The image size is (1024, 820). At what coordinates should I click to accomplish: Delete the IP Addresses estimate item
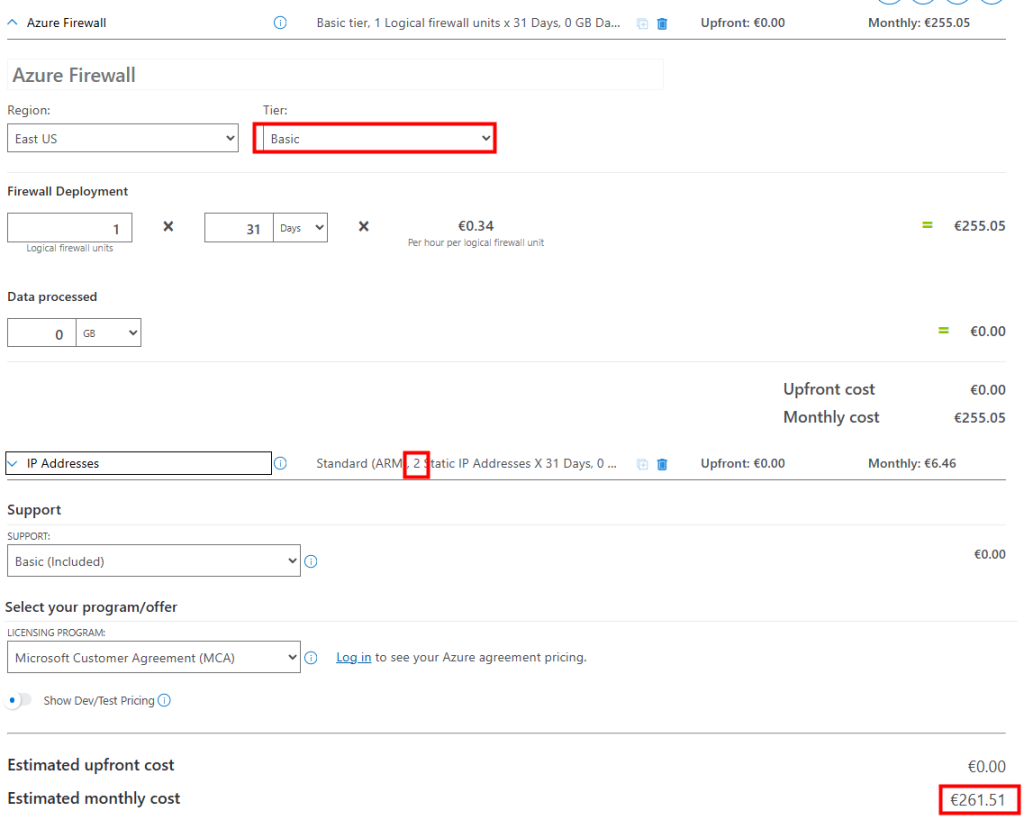(x=662, y=464)
